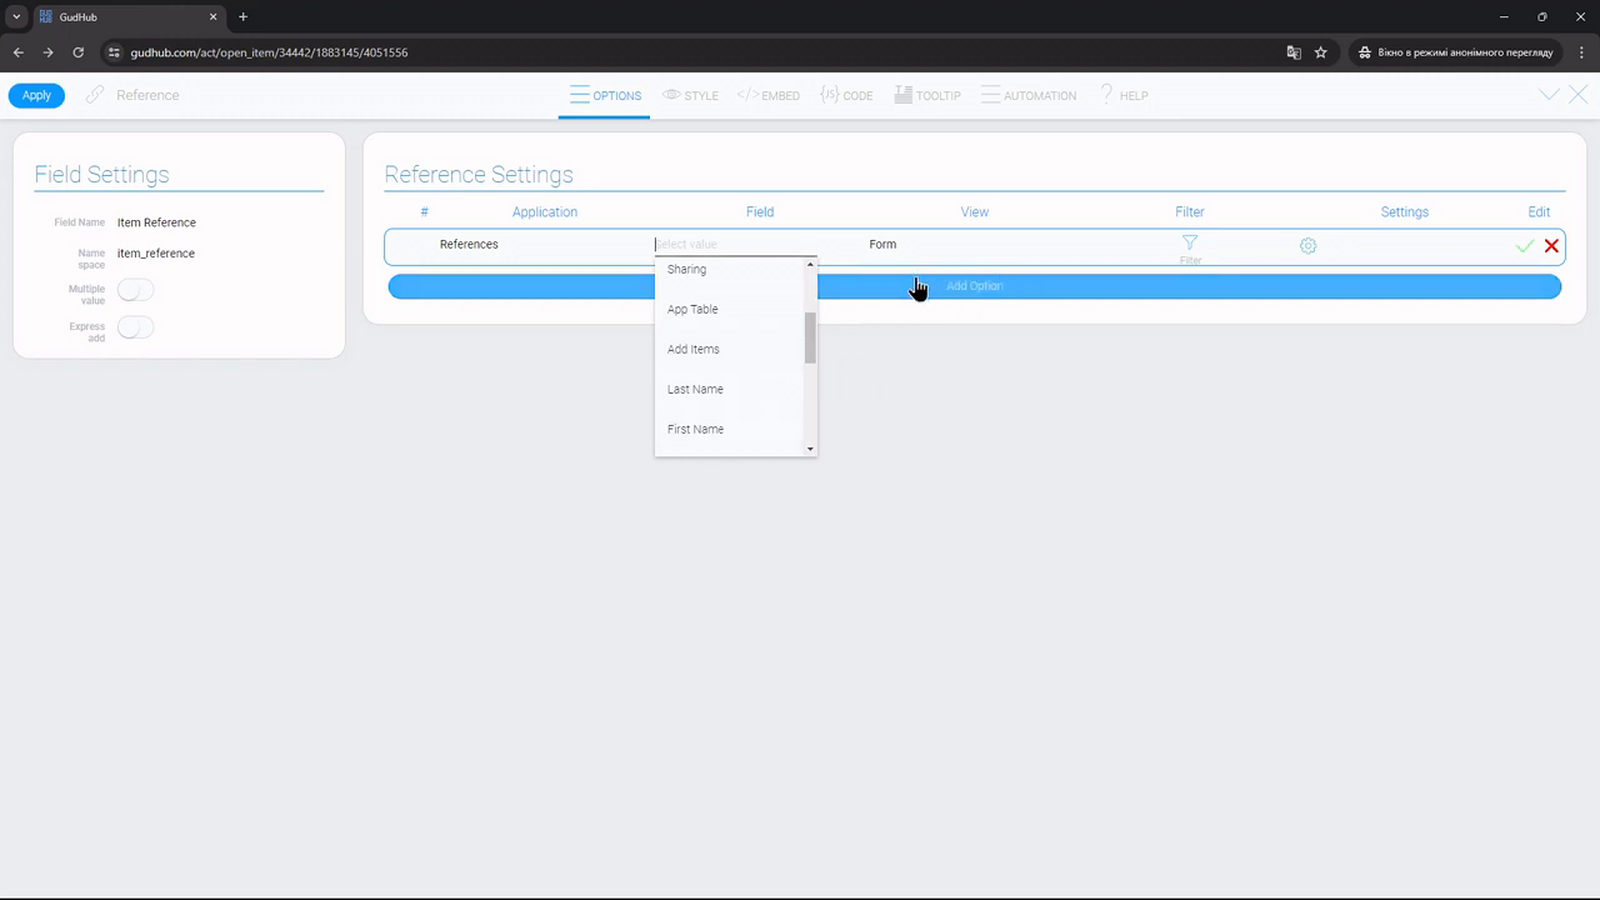Select First Name from the dropdown list
This screenshot has height=900, width=1600.
coord(729,429)
